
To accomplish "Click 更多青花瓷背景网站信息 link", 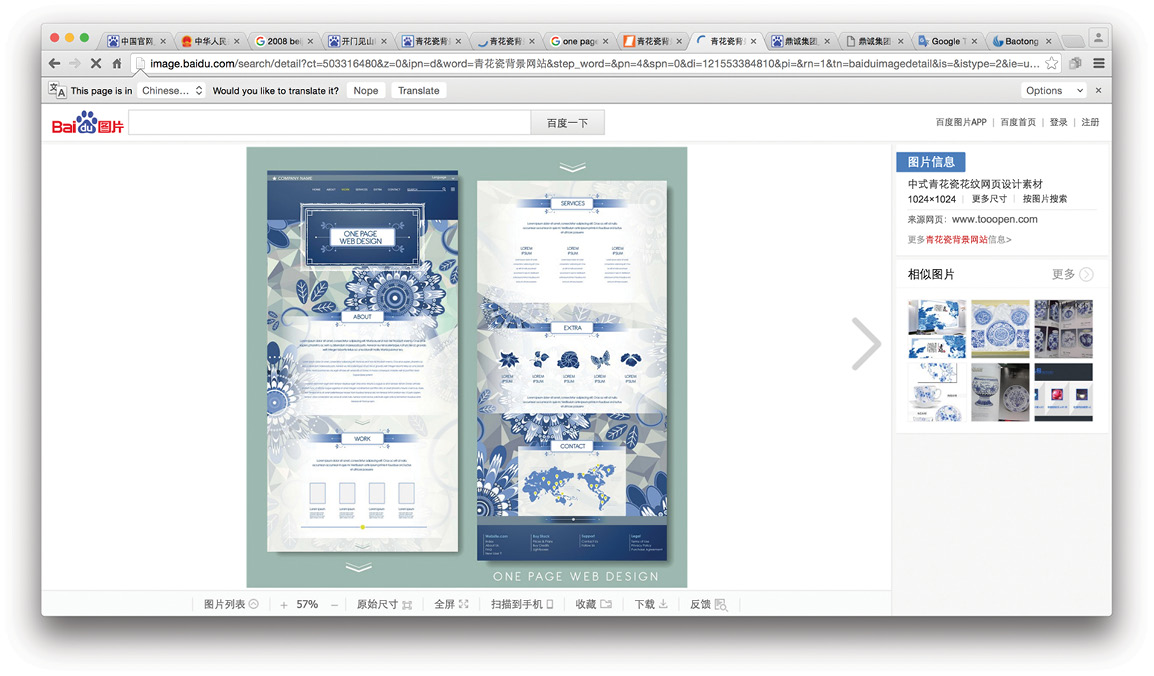I will (x=959, y=239).
